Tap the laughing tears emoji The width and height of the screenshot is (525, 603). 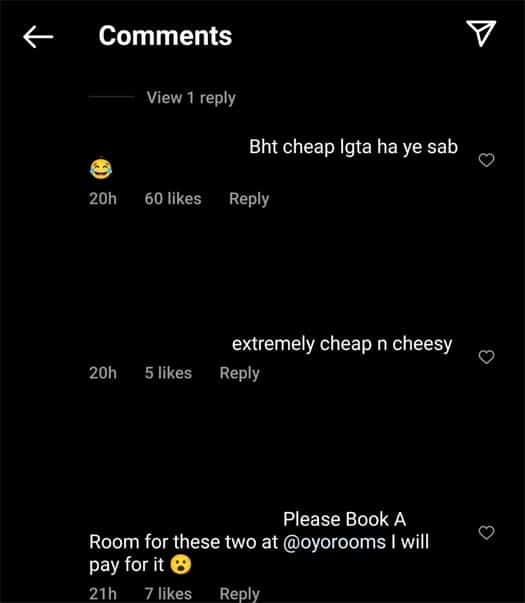click(101, 169)
